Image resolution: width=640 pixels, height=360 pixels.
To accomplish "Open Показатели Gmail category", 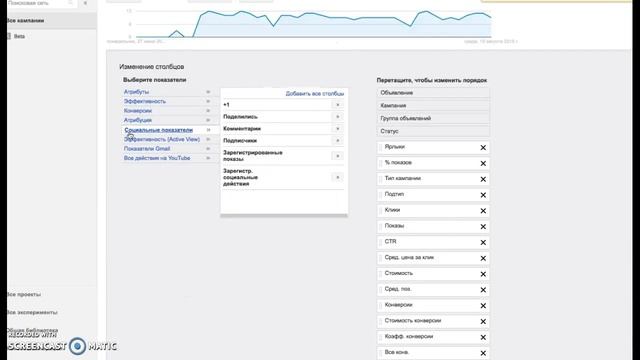I will [x=147, y=149].
